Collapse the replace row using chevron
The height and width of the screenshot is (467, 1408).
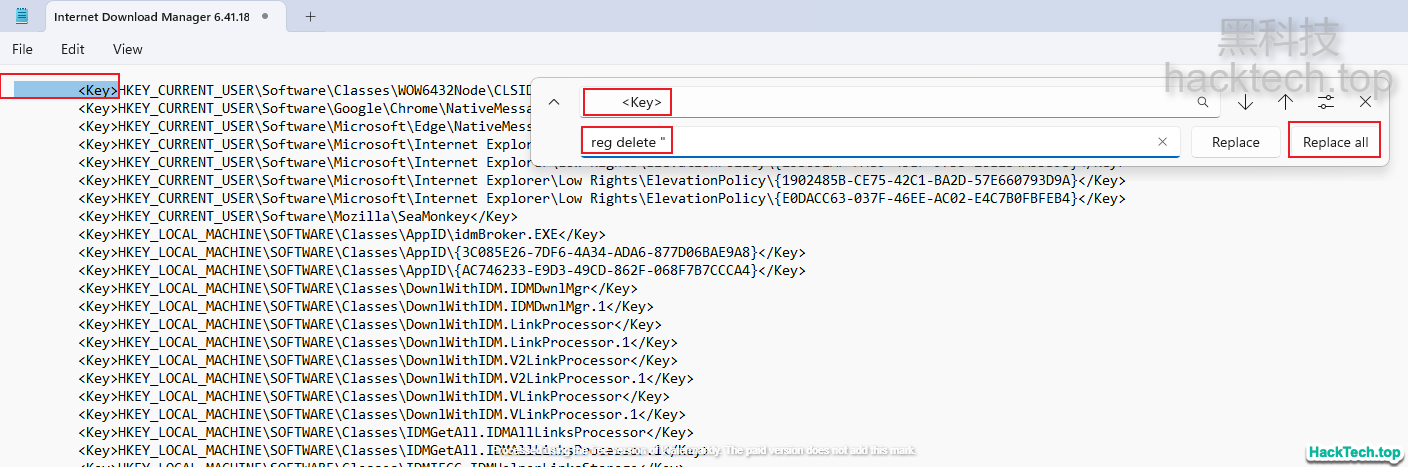553,102
